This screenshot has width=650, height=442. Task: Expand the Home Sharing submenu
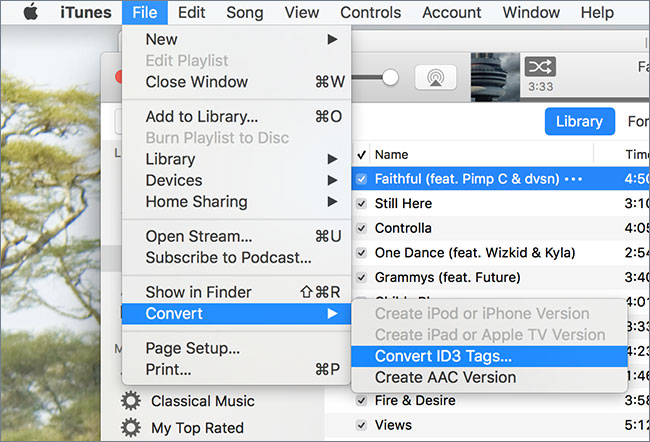pos(236,202)
